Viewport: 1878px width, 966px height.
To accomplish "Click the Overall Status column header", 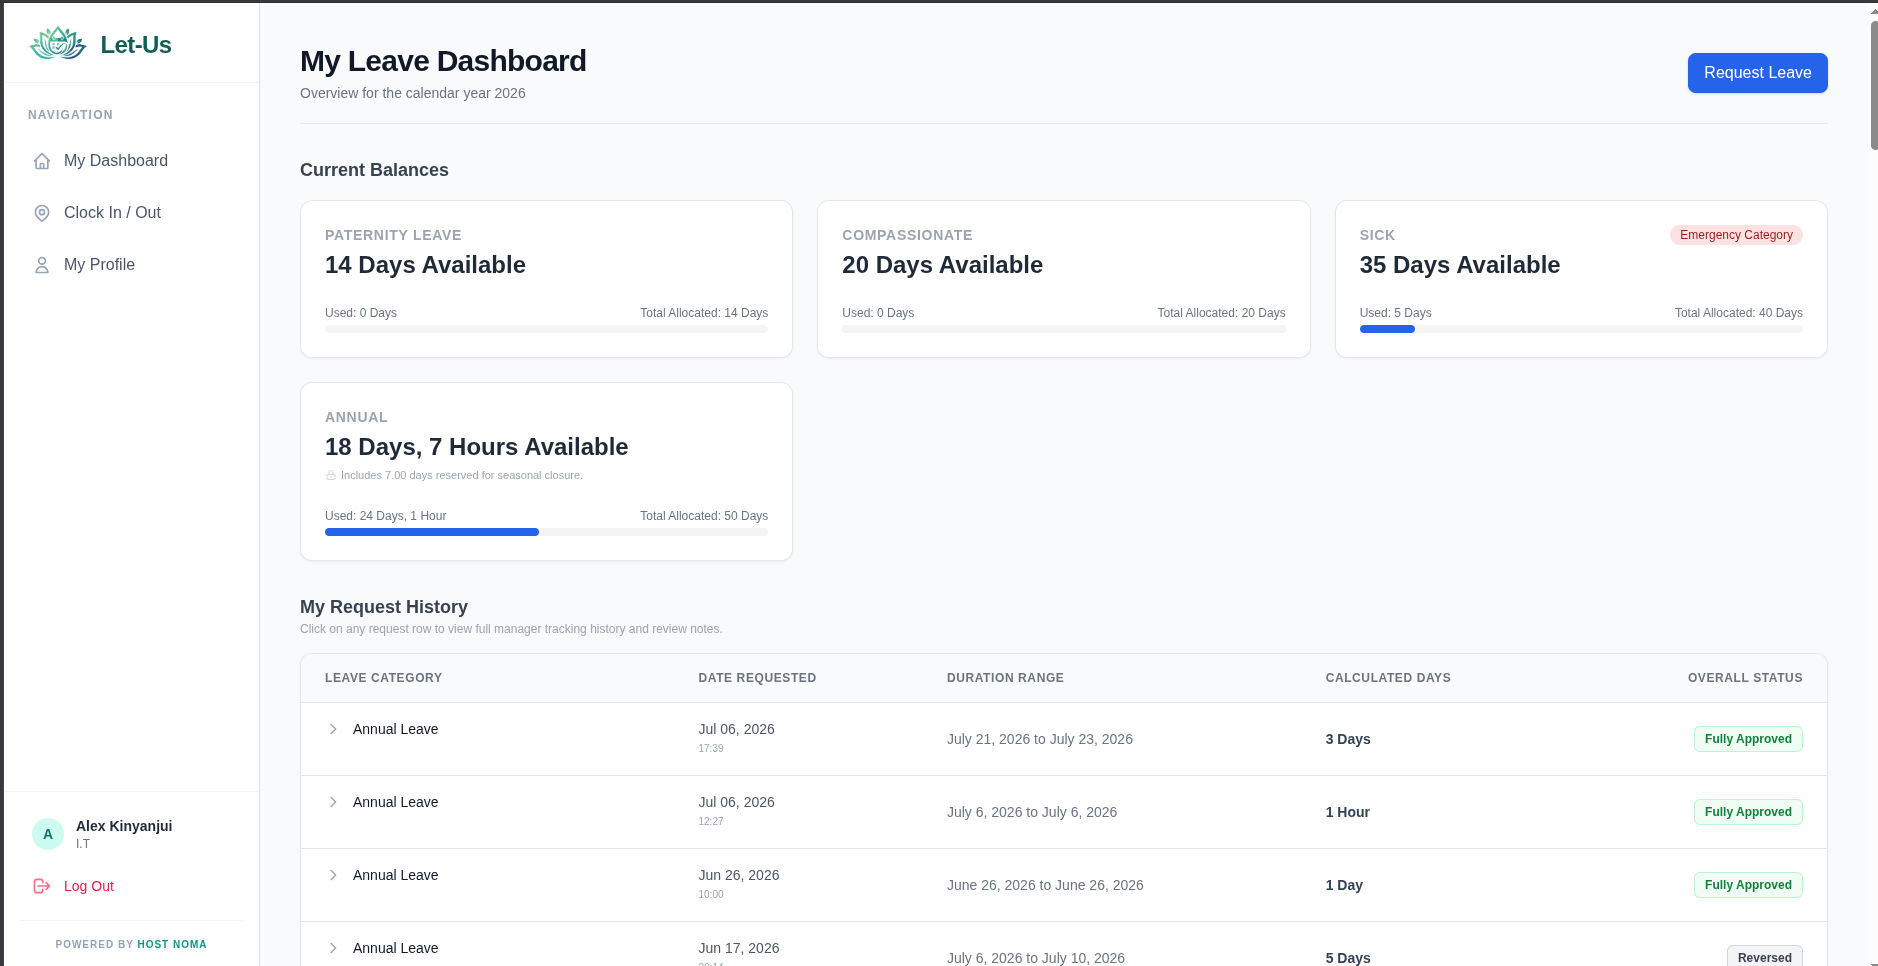I will (1745, 678).
